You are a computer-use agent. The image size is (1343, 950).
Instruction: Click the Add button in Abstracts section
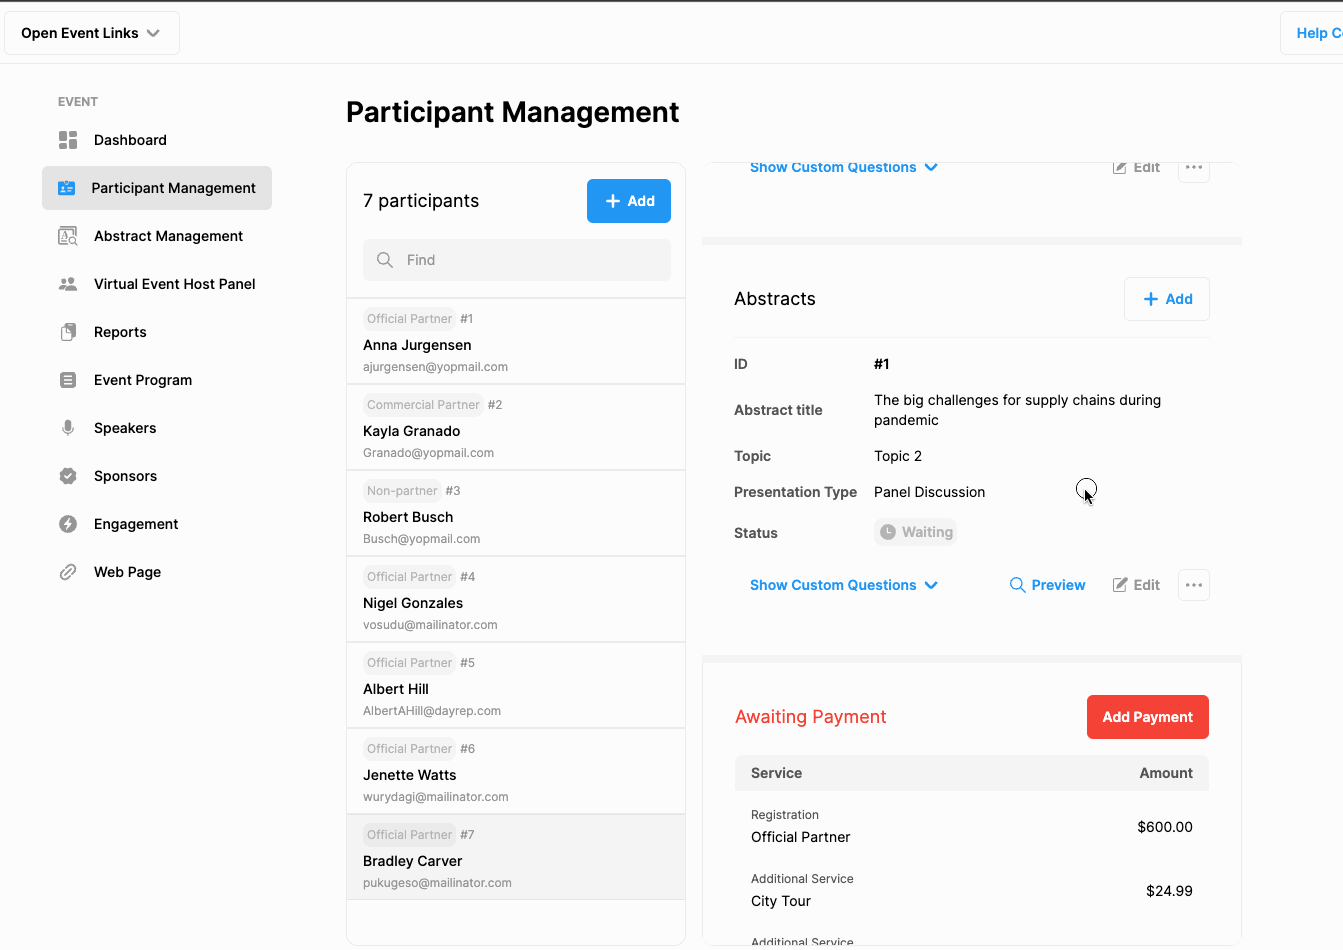coord(1166,299)
